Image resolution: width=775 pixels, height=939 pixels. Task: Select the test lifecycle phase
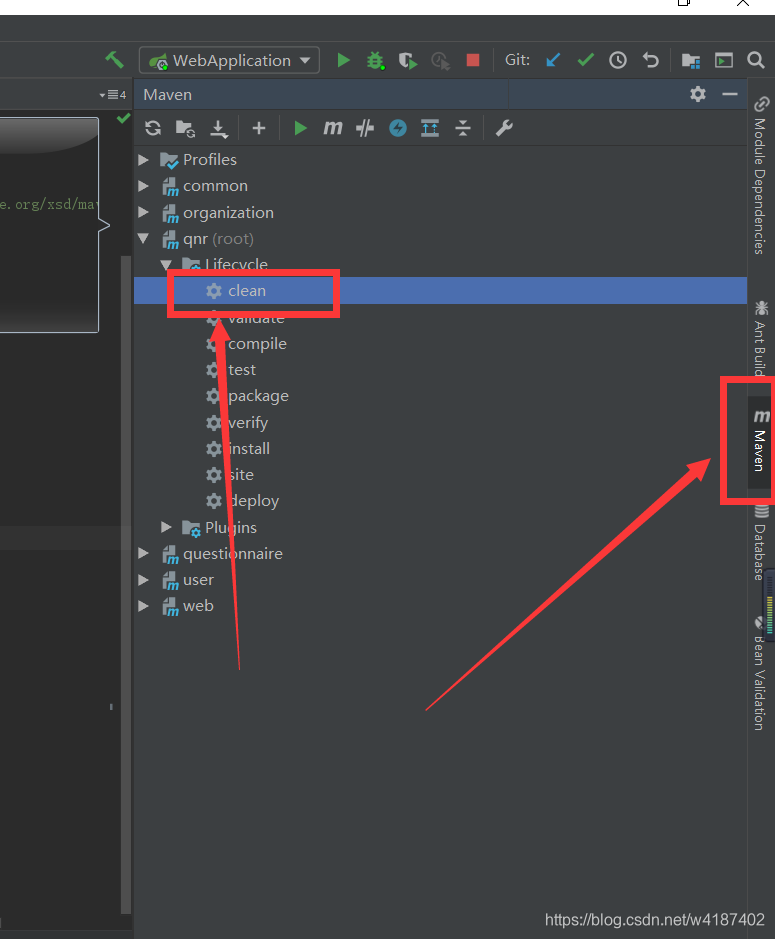[x=440, y=370]
